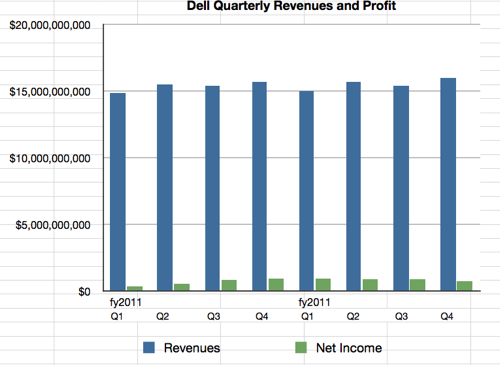Click the Net Income bar beside the leftmost Q4 revenue bar
This screenshot has height=365, width=500.
(276, 285)
